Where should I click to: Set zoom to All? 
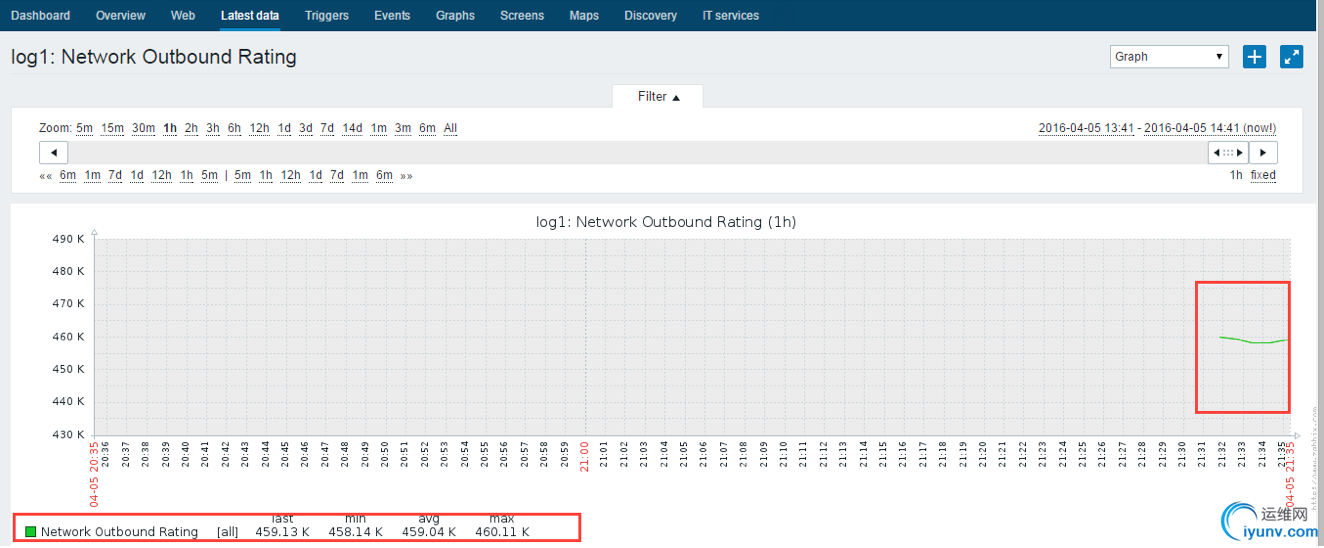[x=450, y=128]
